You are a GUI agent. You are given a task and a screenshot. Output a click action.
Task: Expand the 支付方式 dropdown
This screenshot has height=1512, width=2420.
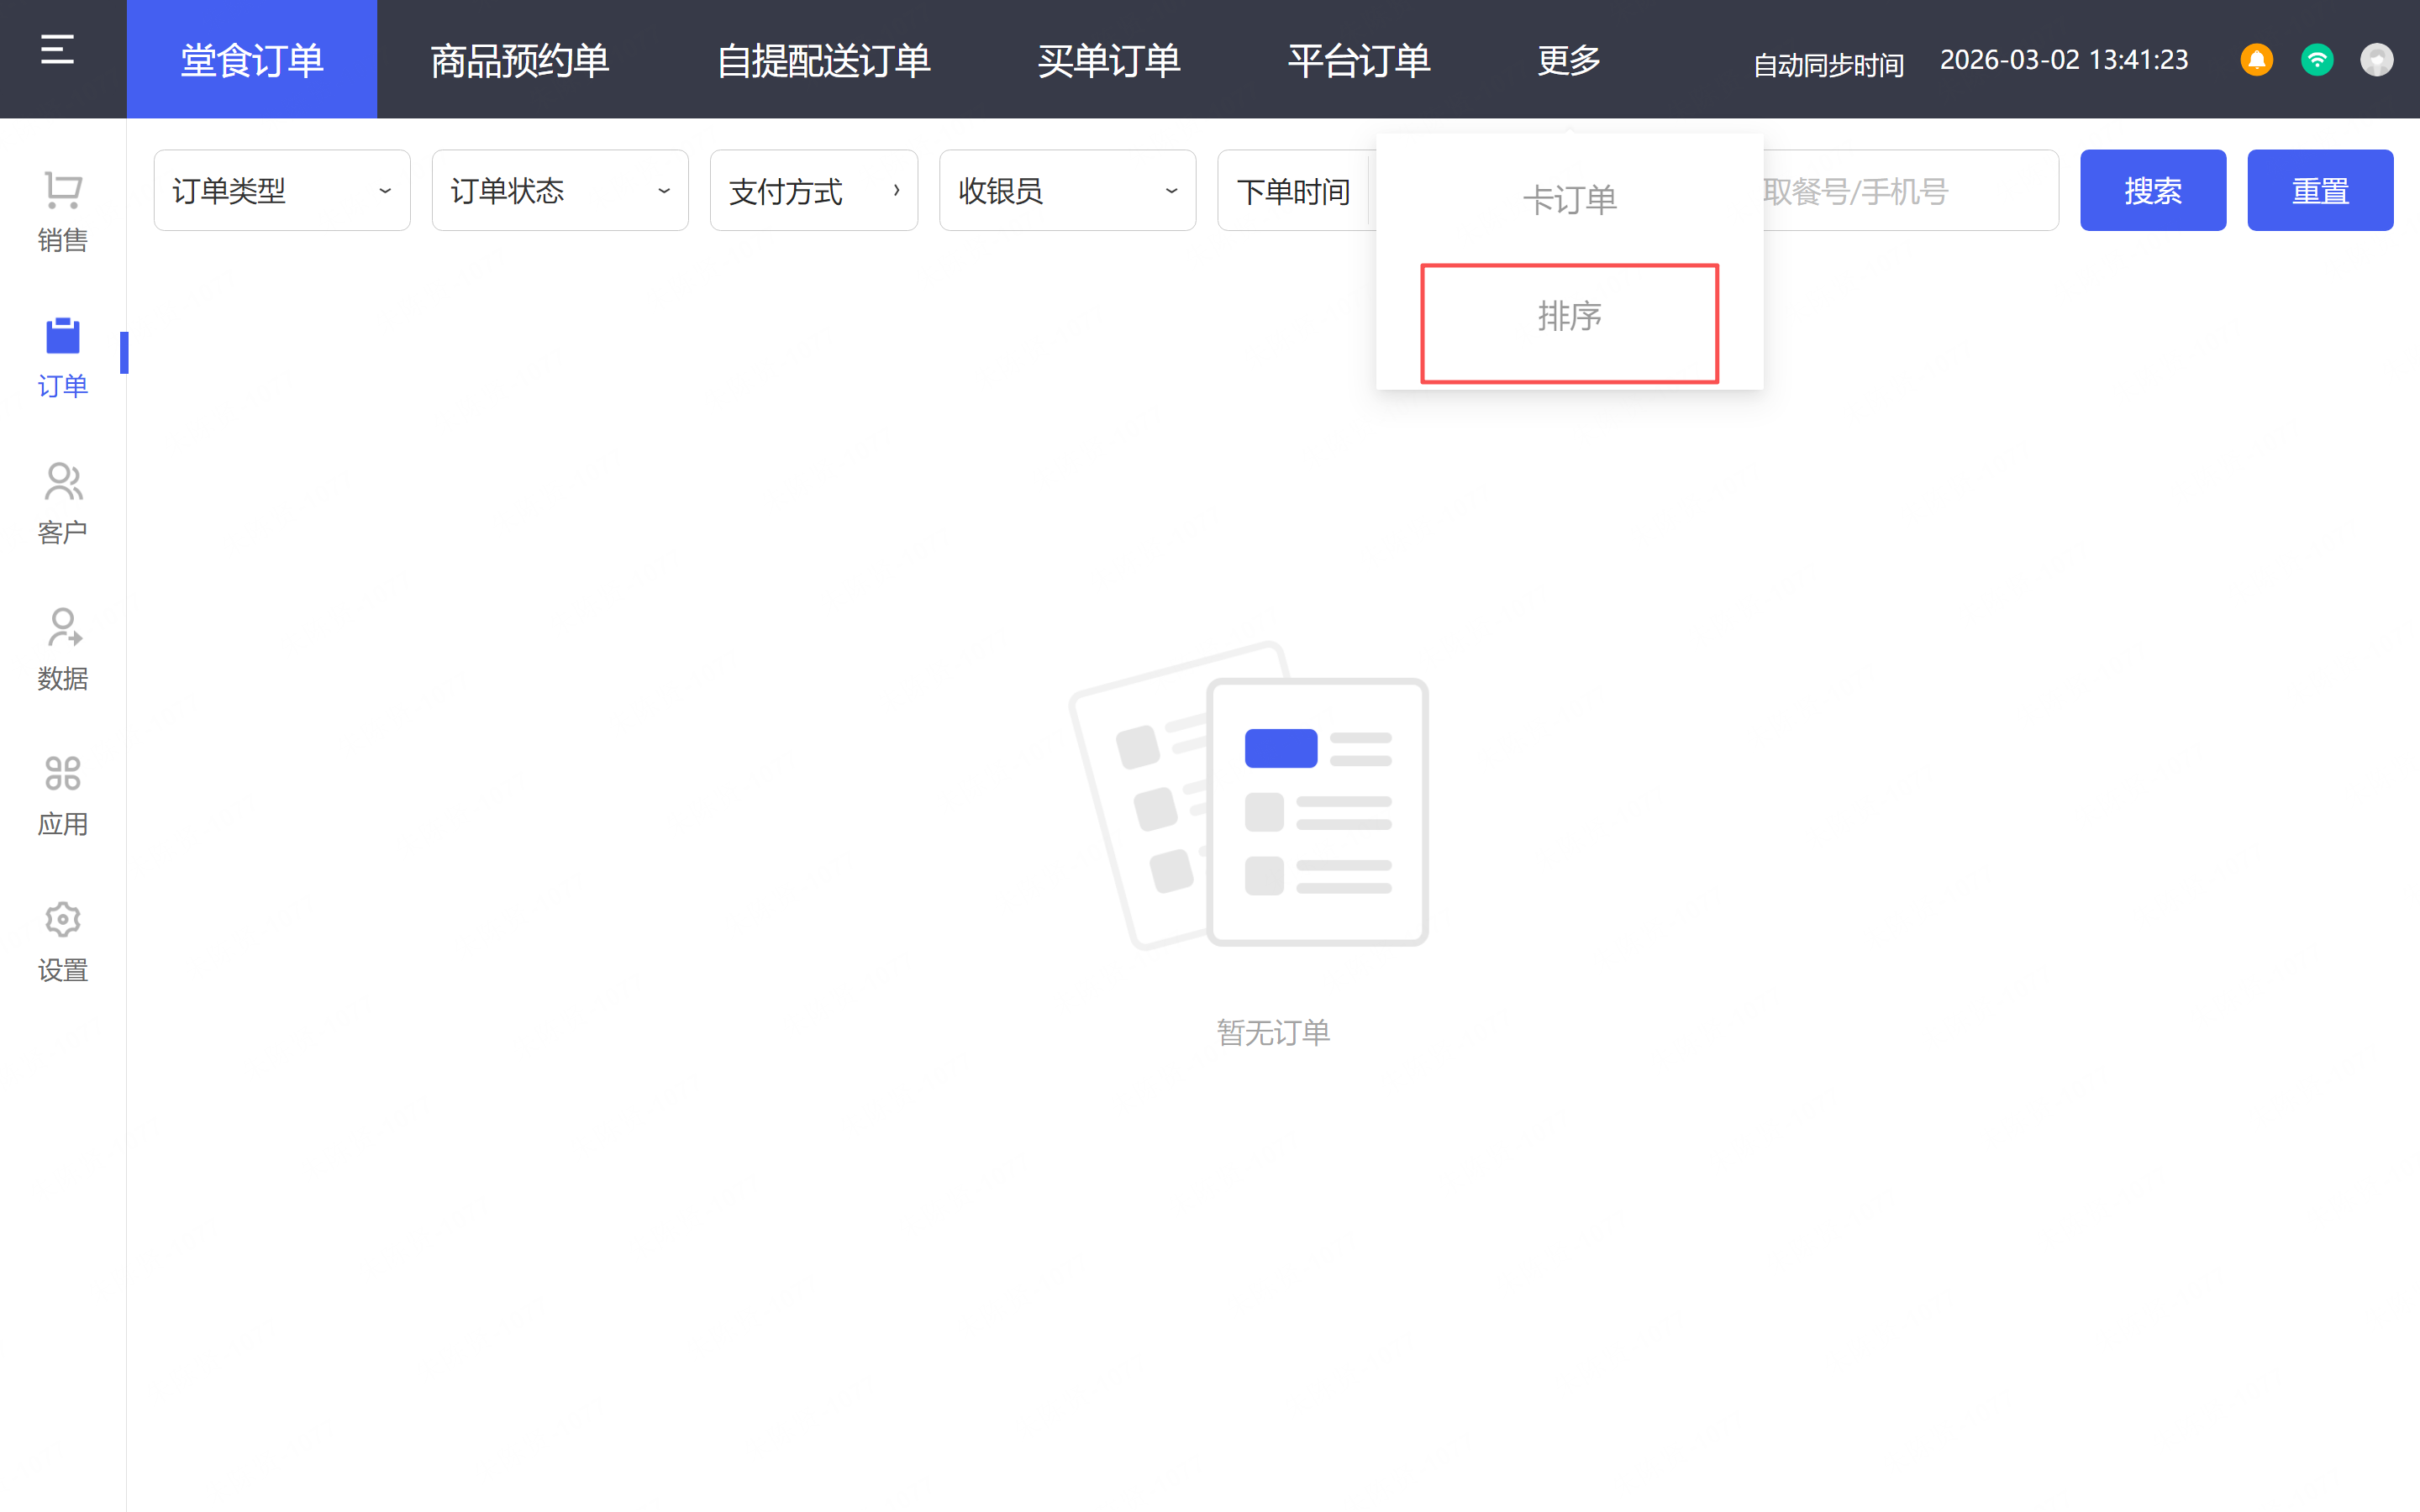[x=813, y=190]
